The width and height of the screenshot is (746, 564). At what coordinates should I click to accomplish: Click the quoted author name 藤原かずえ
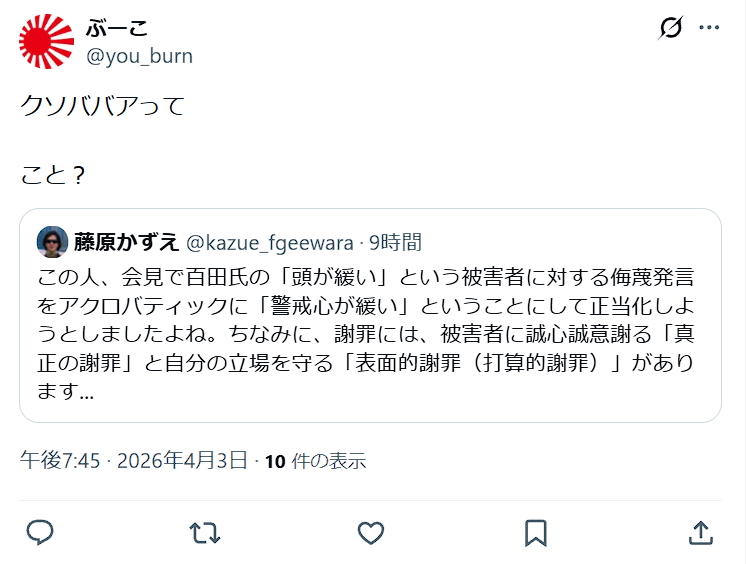click(x=126, y=242)
